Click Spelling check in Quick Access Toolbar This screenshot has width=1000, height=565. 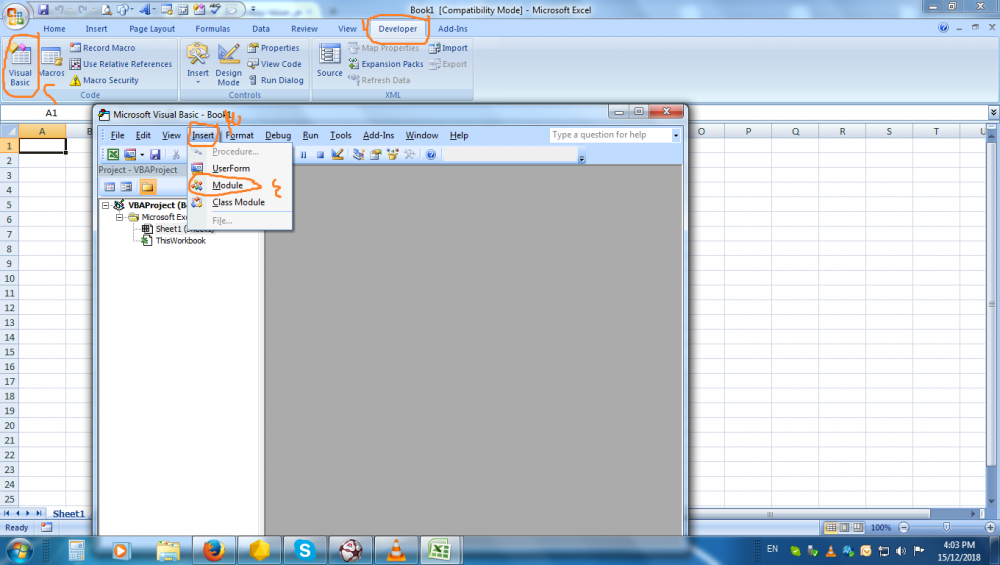pyautogui.click(x=215, y=10)
